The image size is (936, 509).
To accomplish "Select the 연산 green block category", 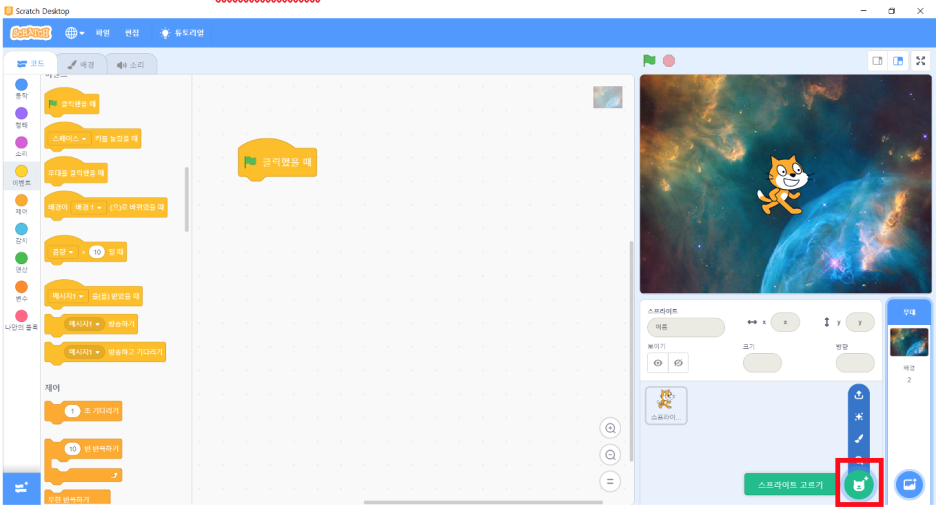I will pos(21,263).
